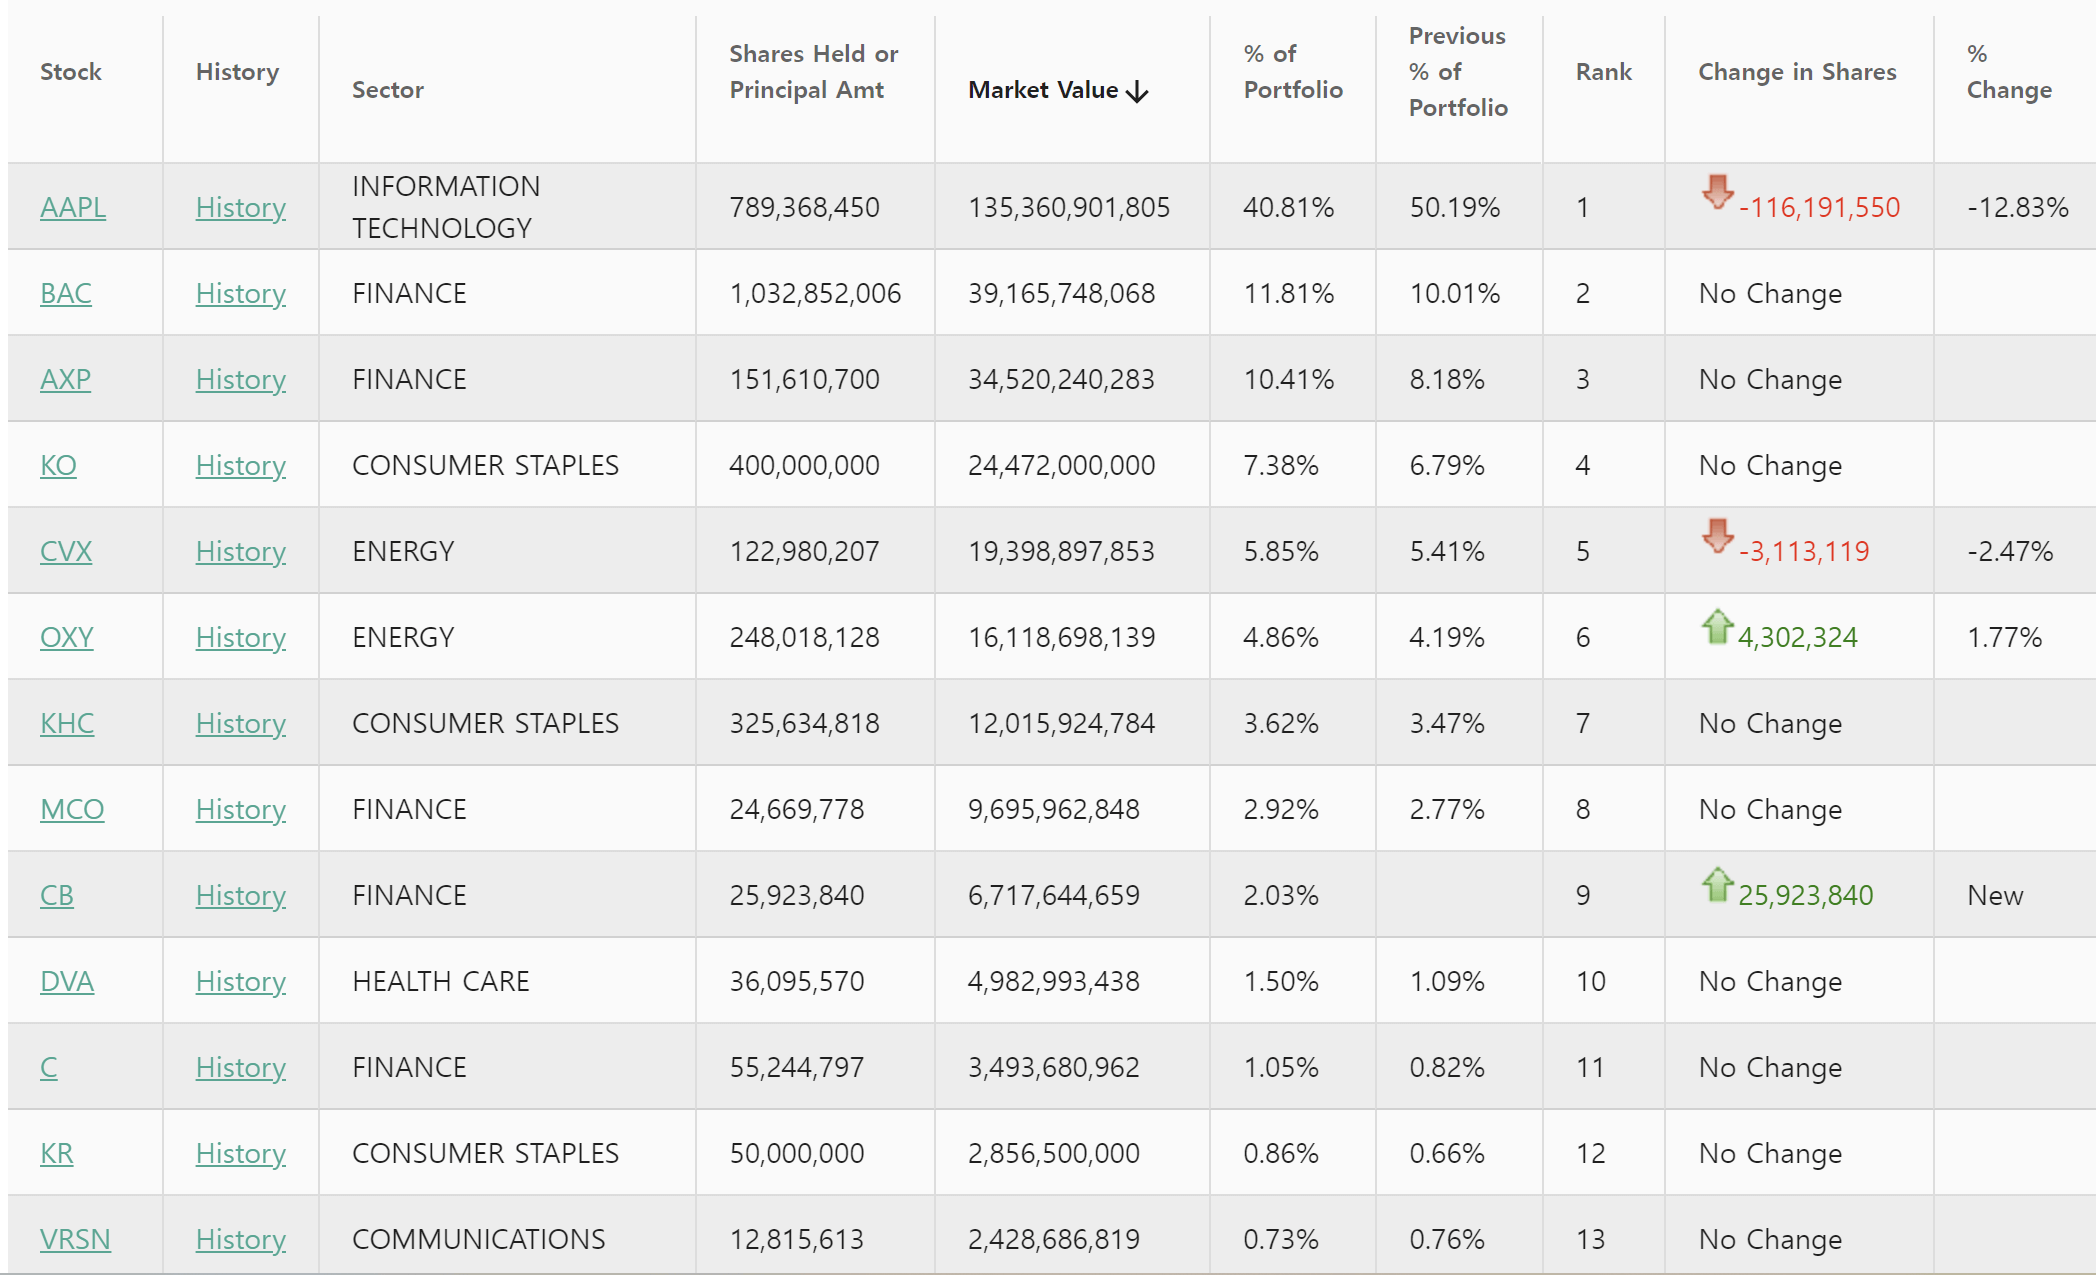View History for KR
The image size is (2096, 1275).
click(x=241, y=1153)
